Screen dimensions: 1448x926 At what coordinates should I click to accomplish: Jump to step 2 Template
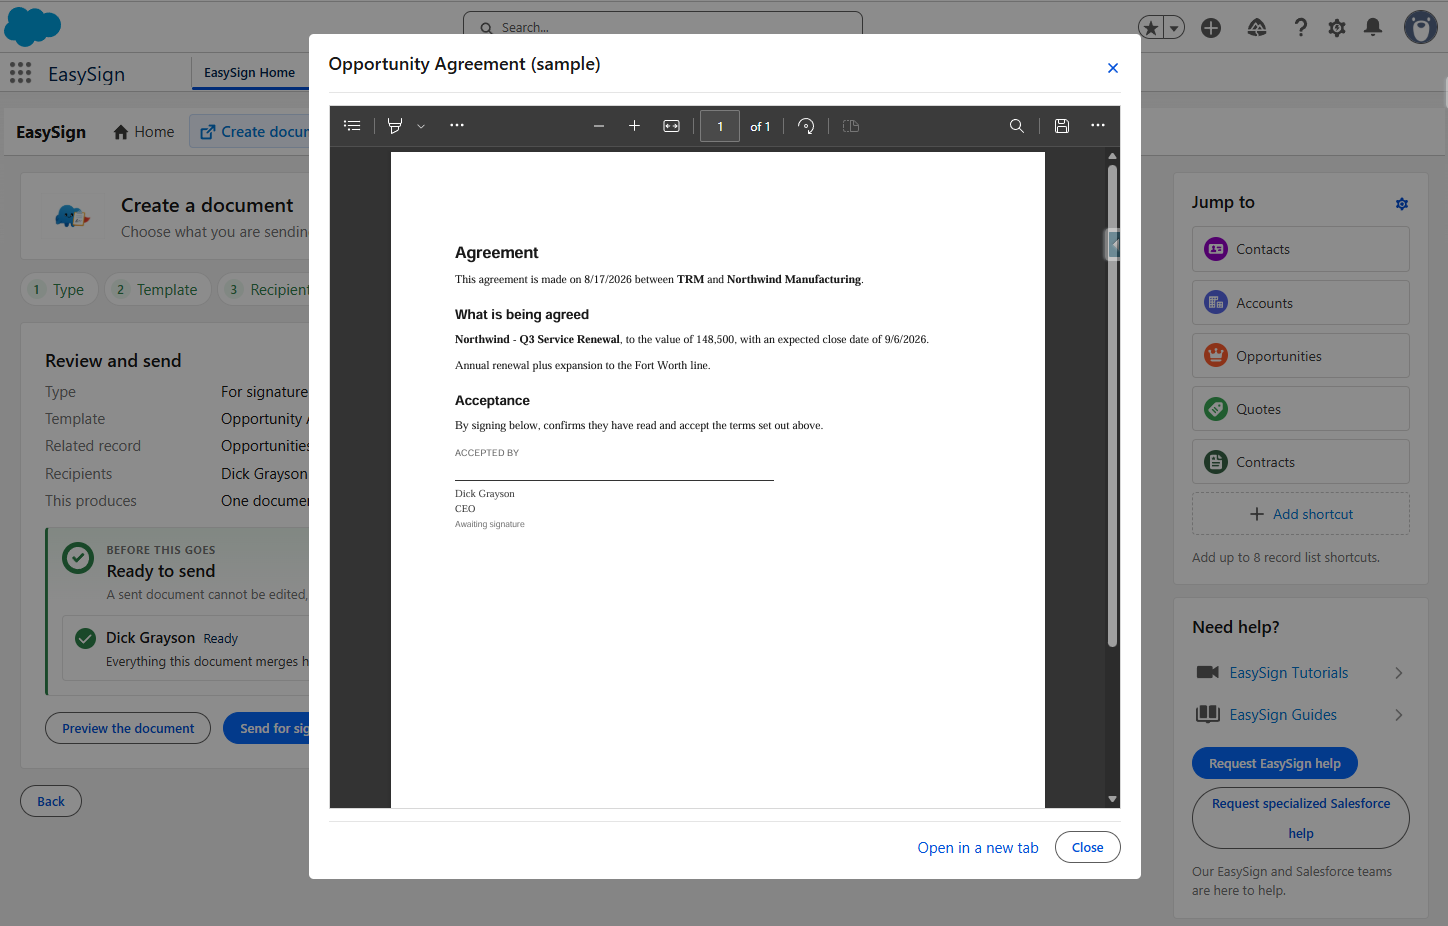(x=158, y=290)
